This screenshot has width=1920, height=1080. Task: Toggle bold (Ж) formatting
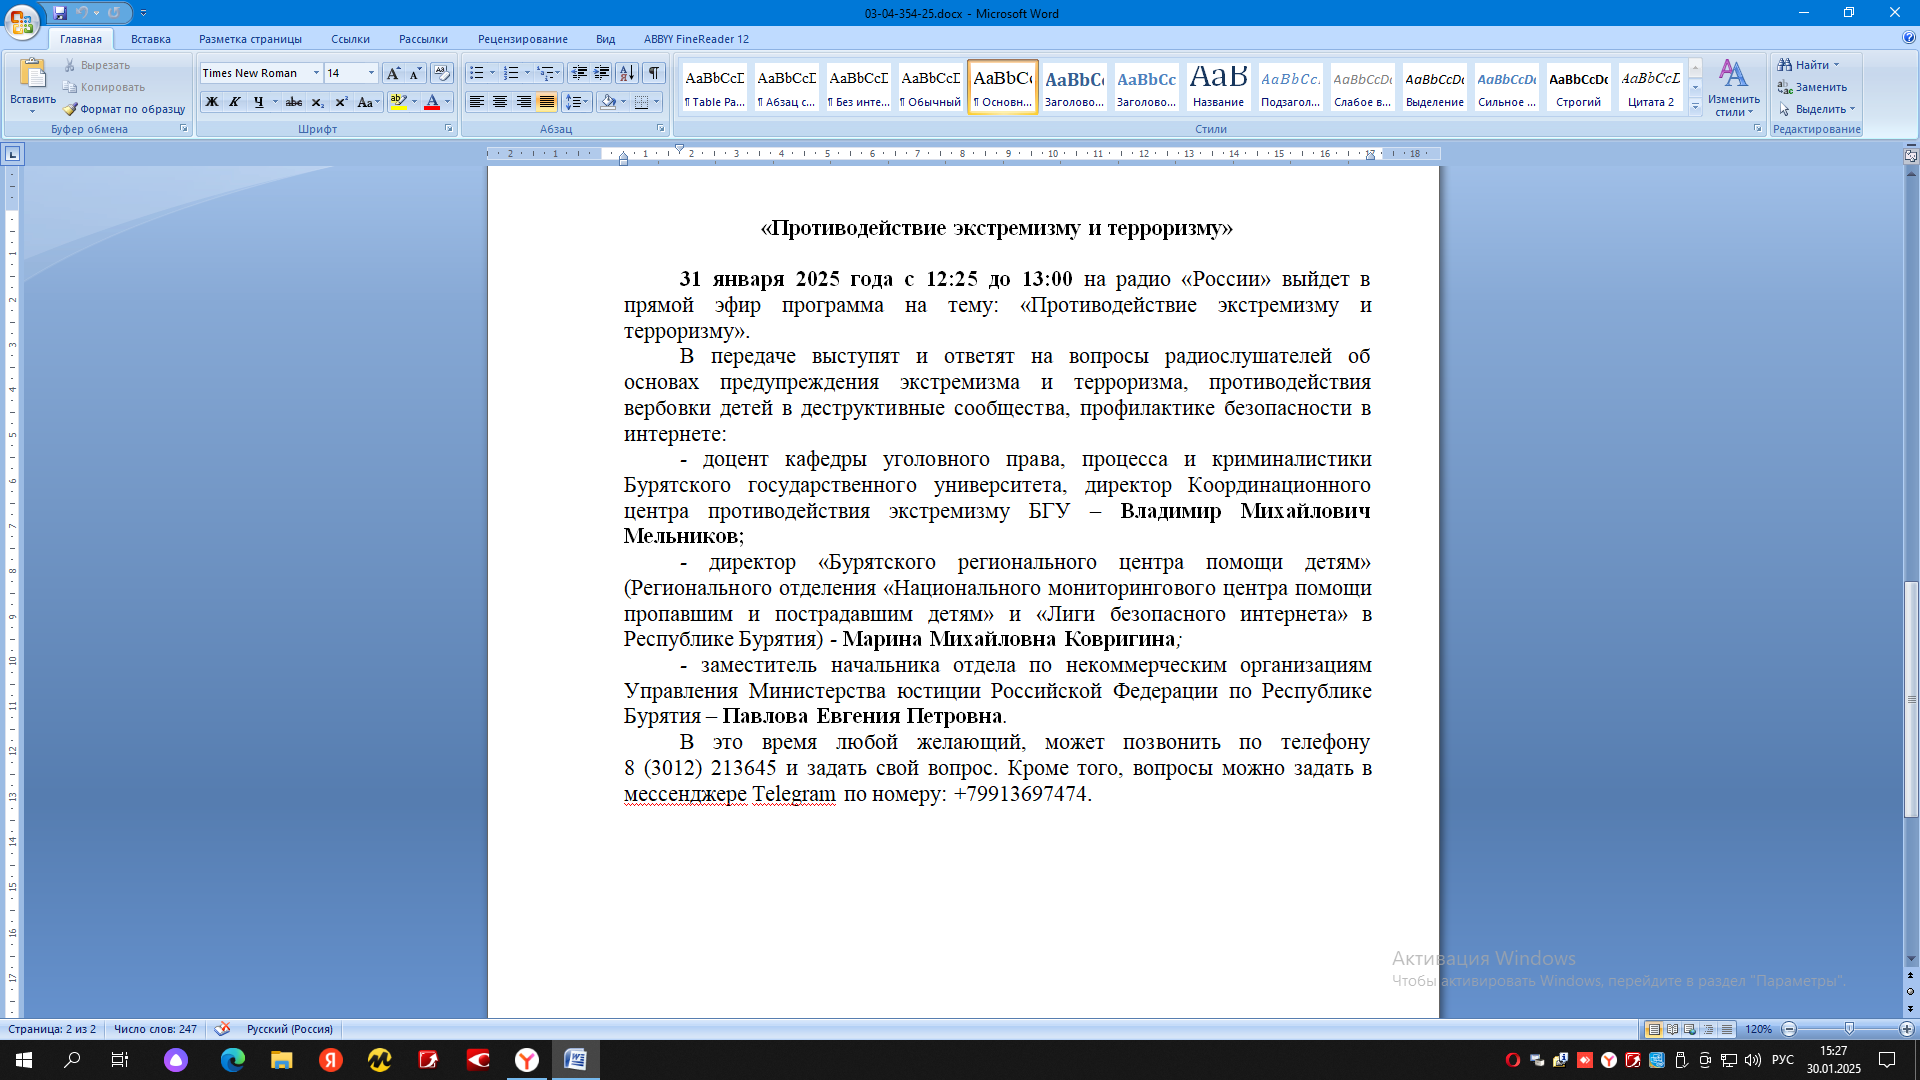pos(212,102)
